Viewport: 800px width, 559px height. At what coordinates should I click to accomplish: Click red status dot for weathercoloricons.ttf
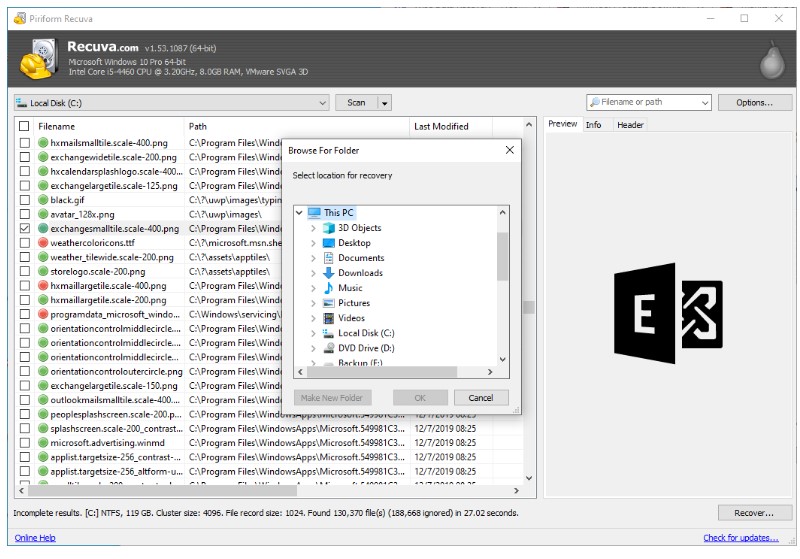pos(43,243)
